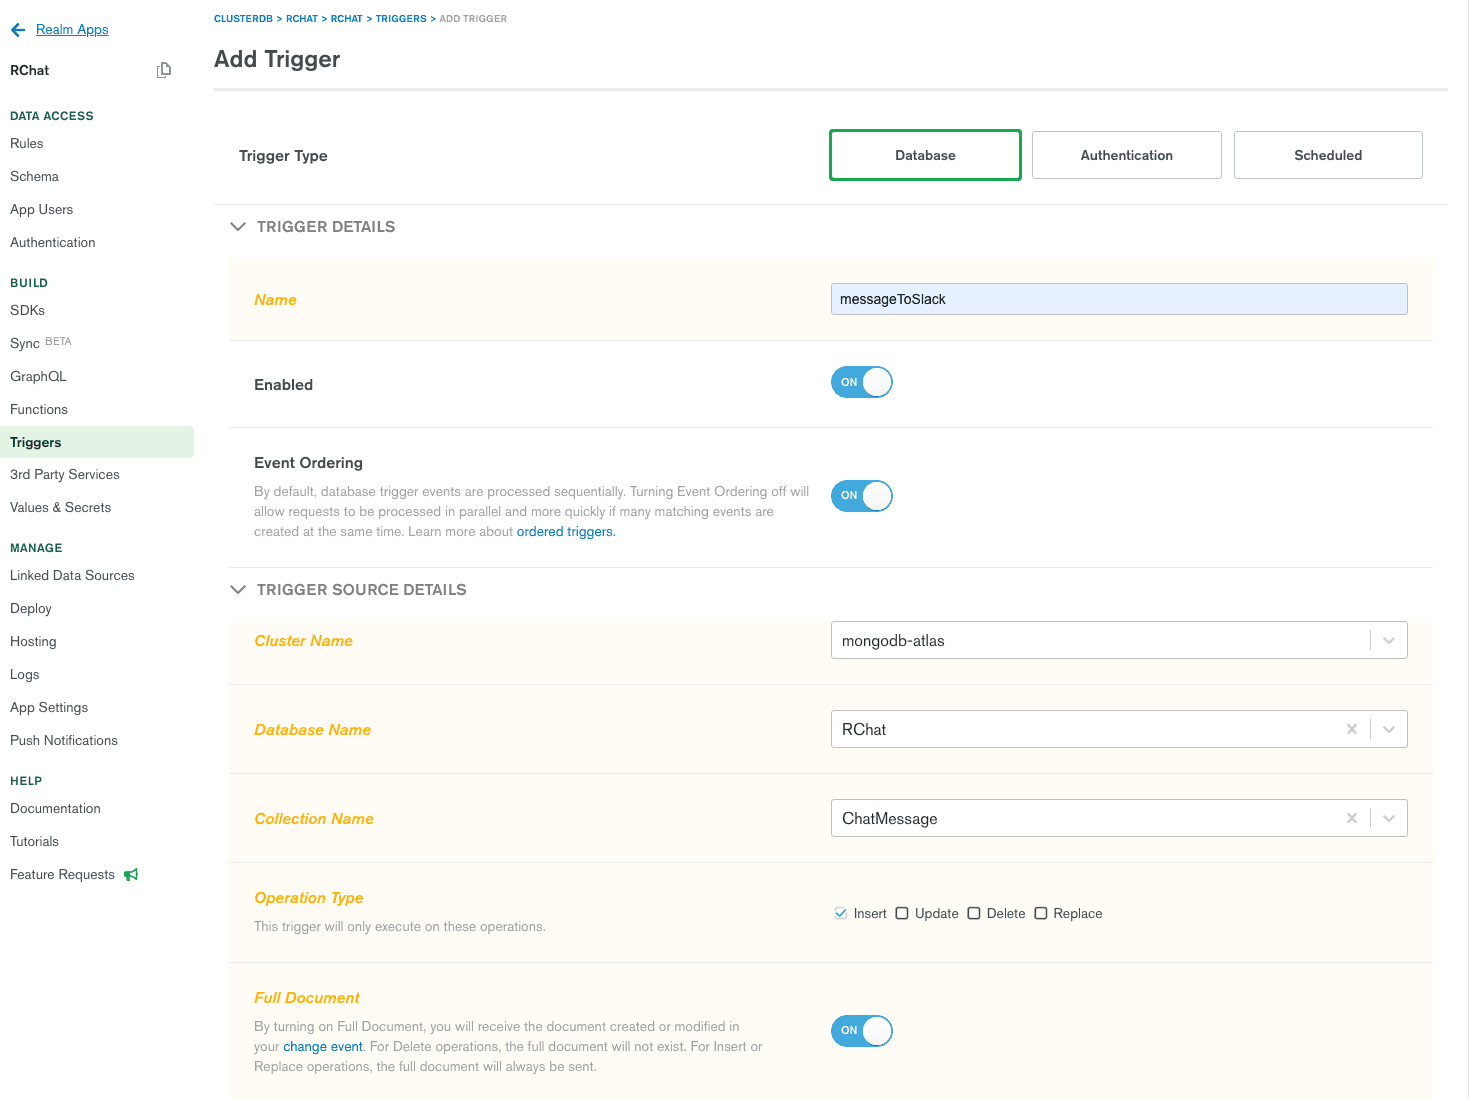Select the Authentication trigger type
The width and height of the screenshot is (1469, 1099).
click(1127, 155)
